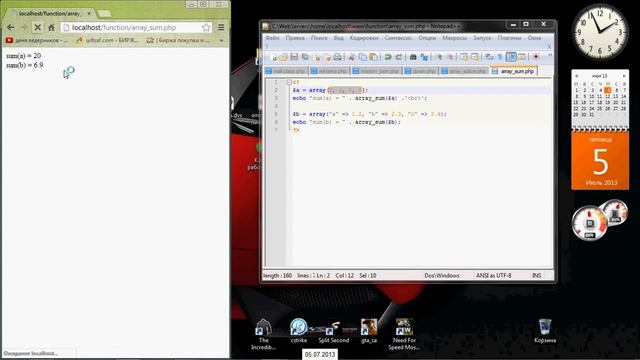Go back in Chrome

click(x=11, y=27)
